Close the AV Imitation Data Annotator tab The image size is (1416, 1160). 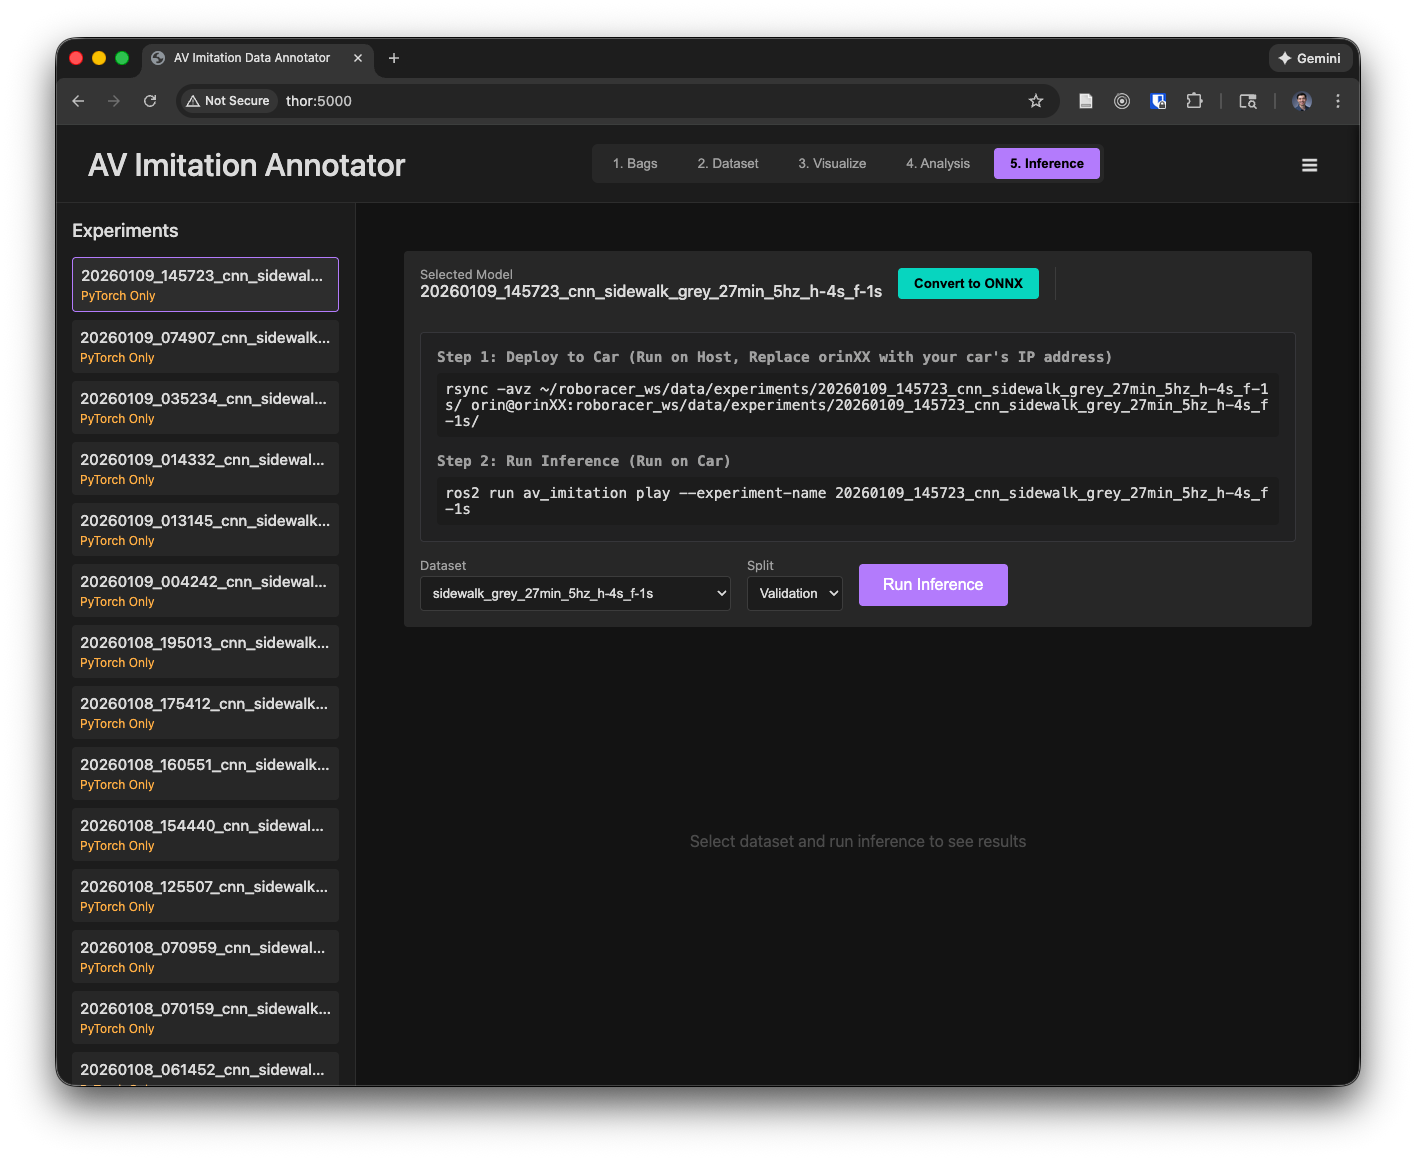pyautogui.click(x=358, y=58)
